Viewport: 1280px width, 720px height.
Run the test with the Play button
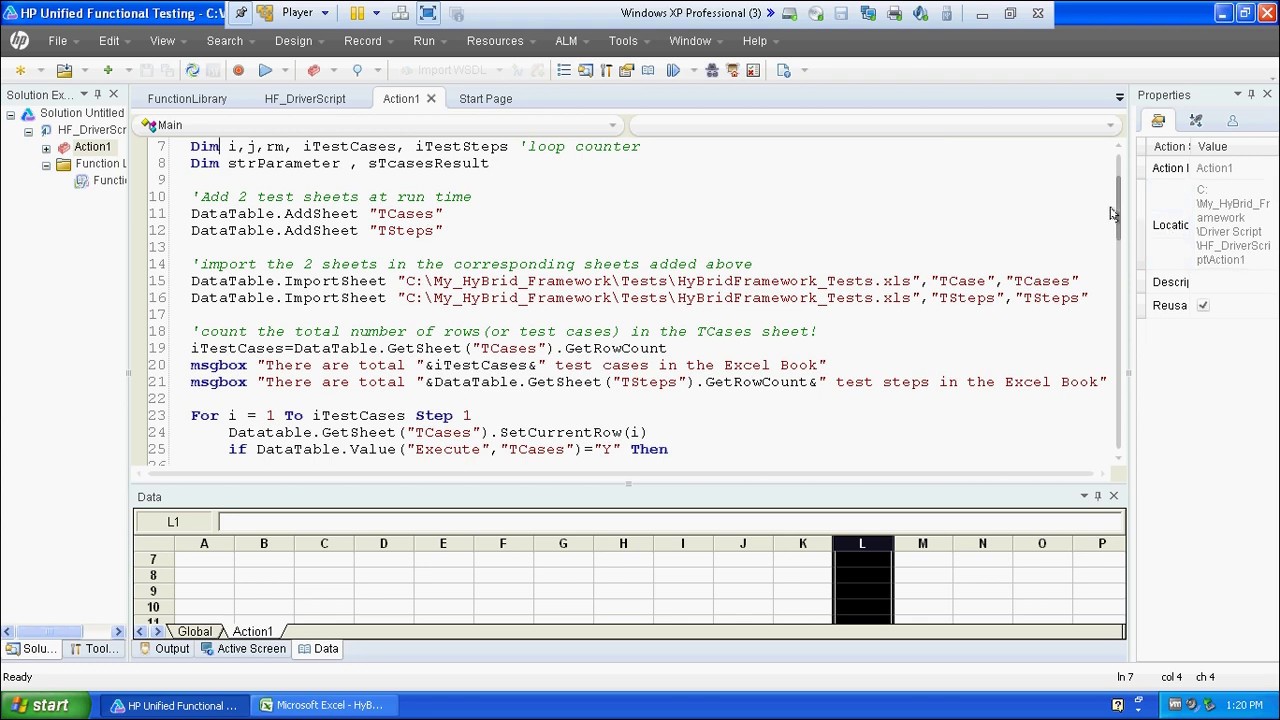click(x=265, y=70)
